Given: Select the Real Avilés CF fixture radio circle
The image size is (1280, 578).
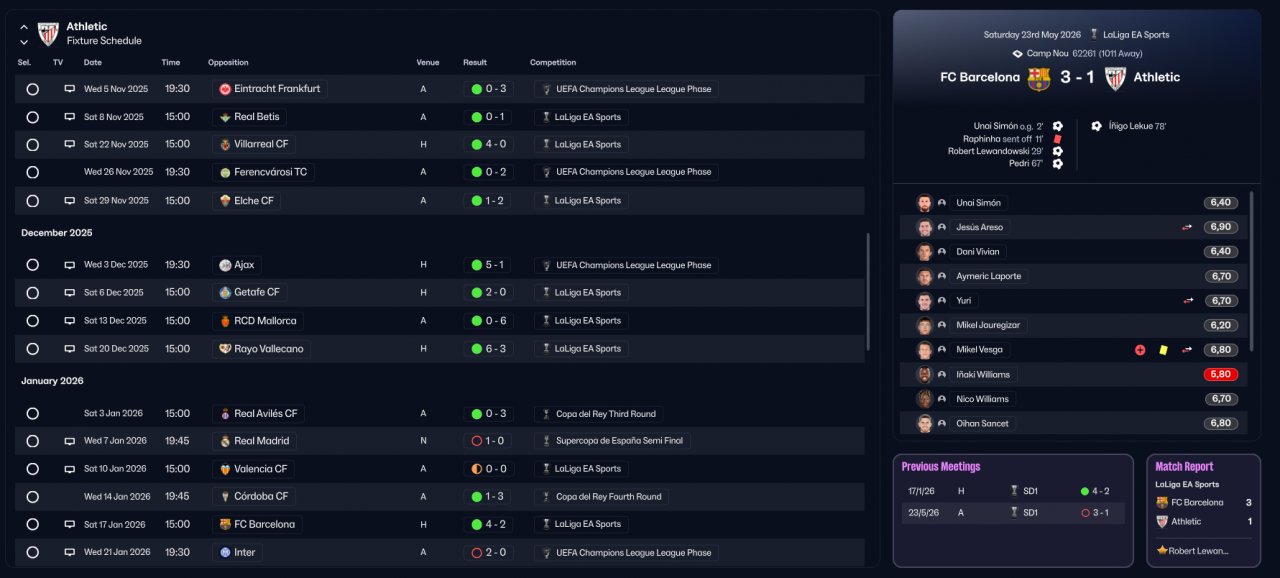Looking at the screenshot, I should click(32, 414).
